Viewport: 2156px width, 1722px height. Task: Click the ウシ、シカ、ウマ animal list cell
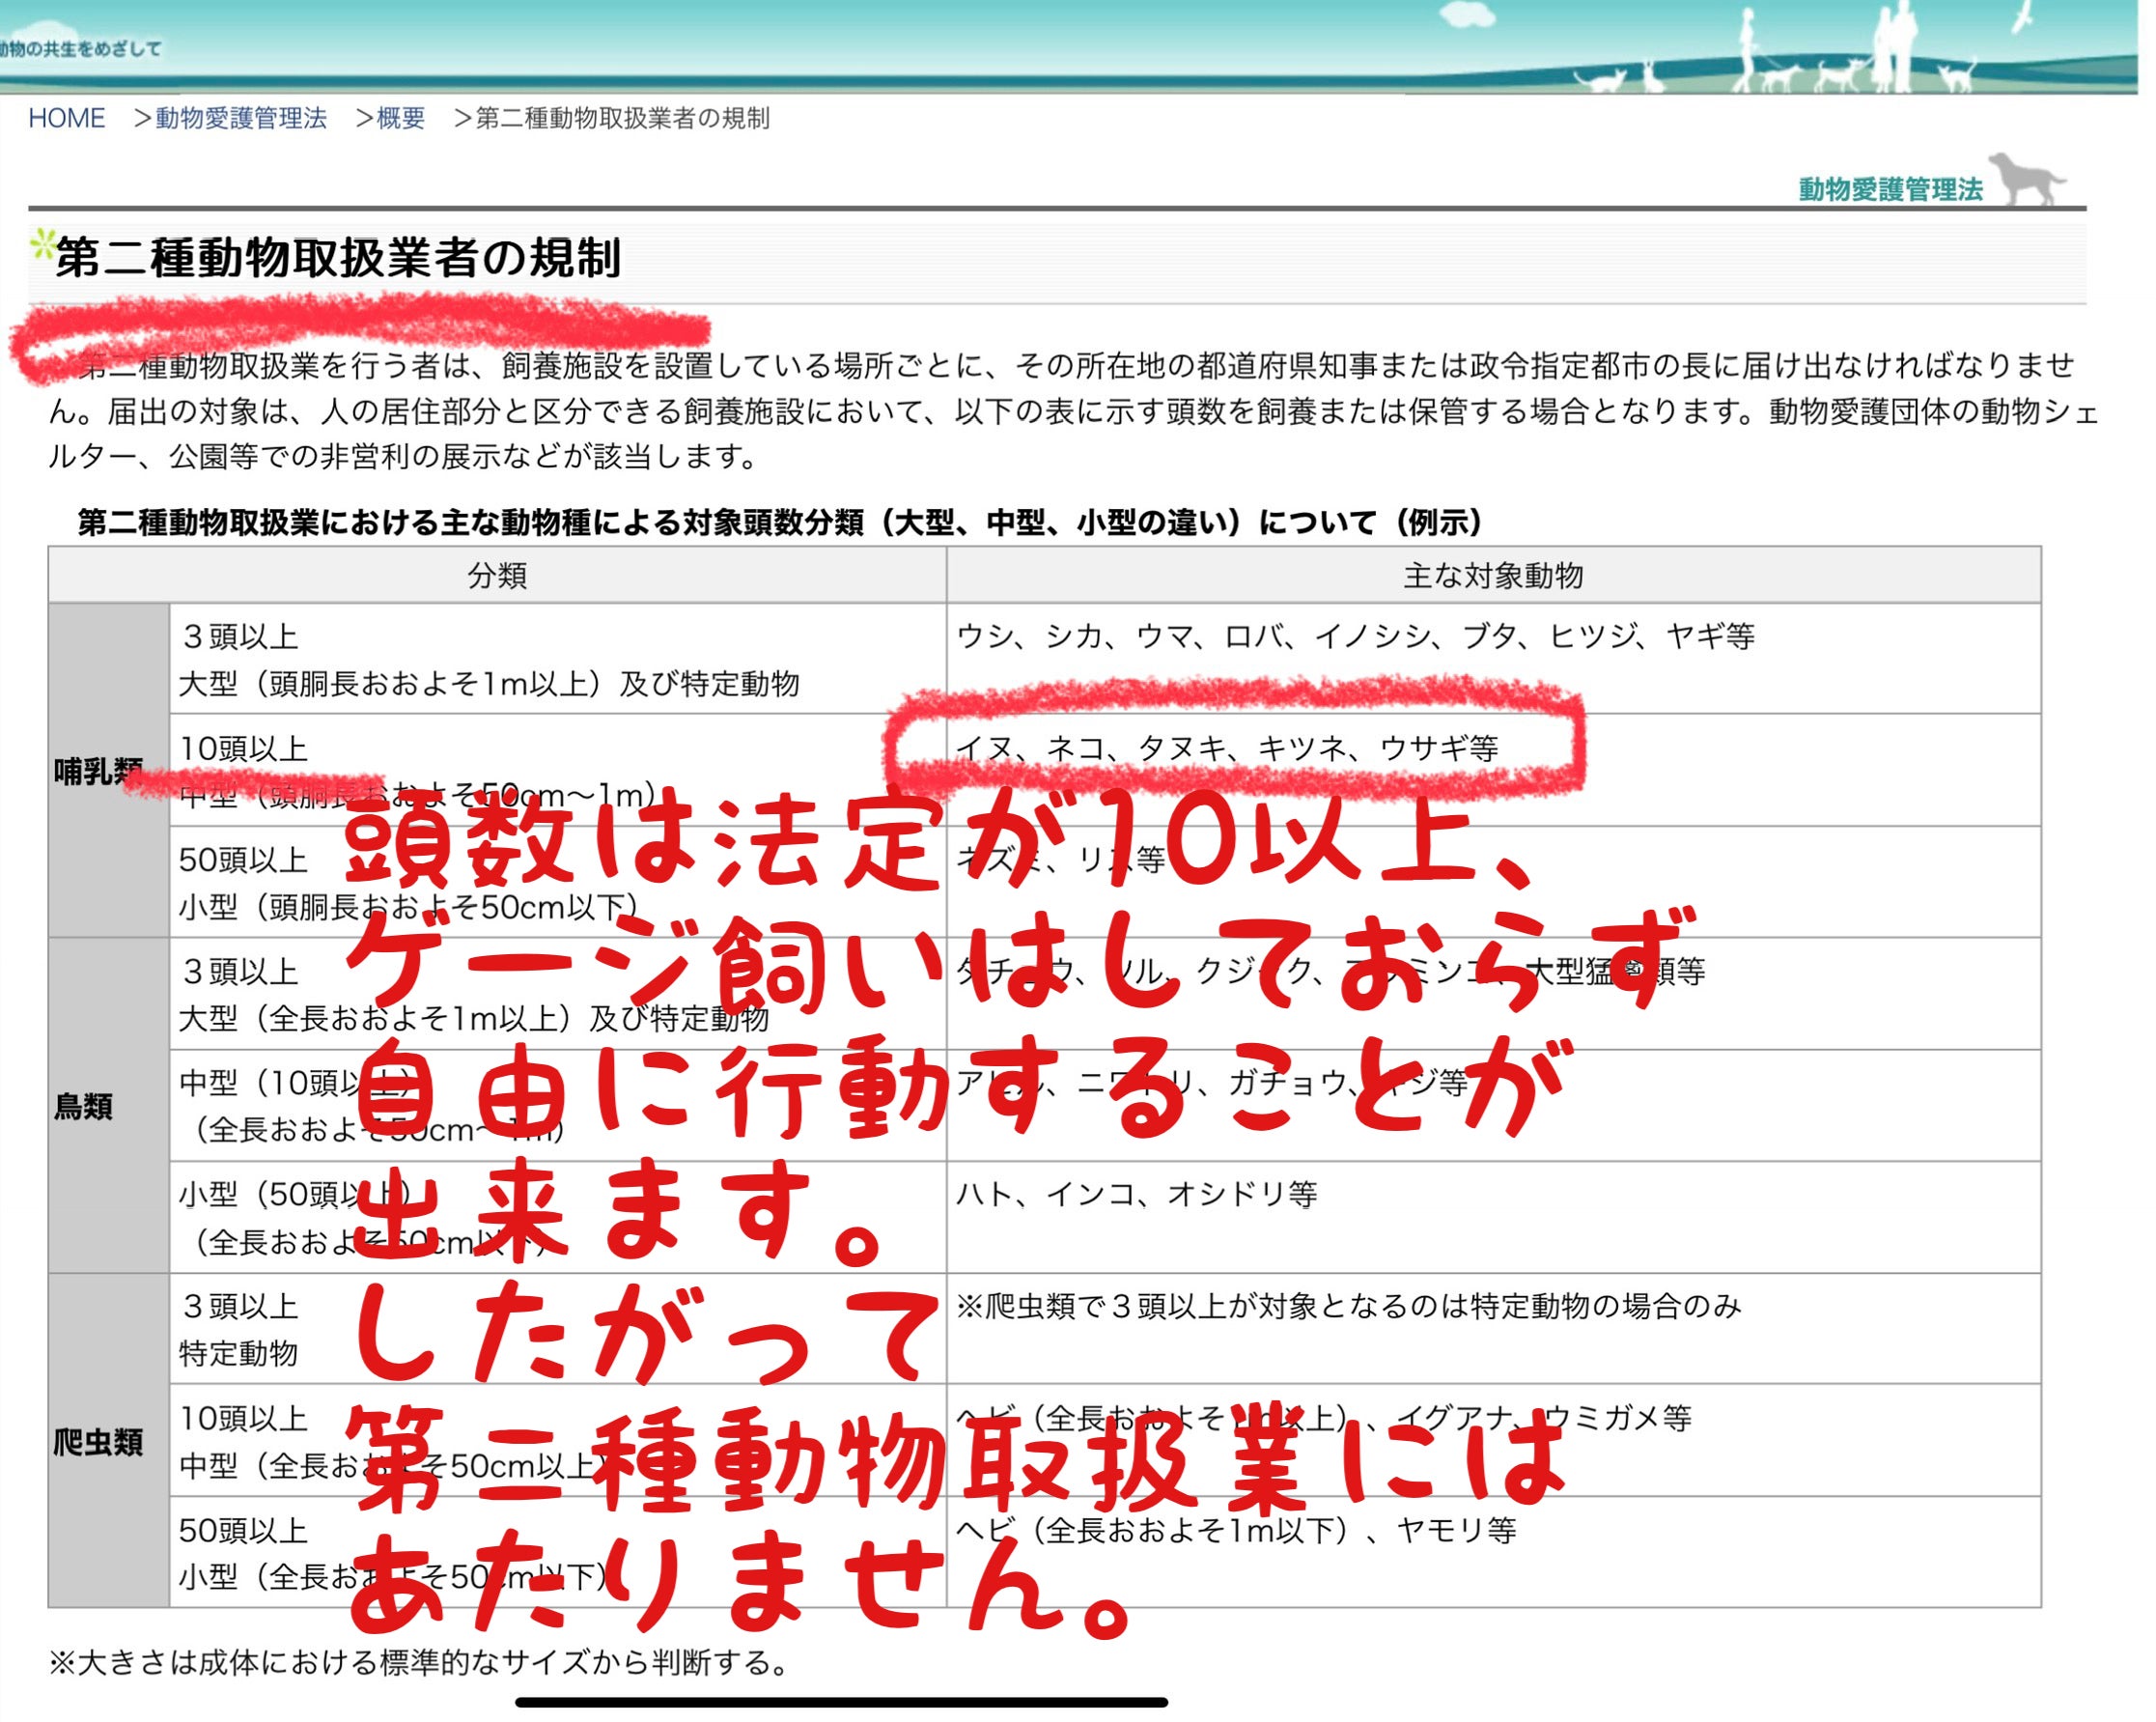1355,636
